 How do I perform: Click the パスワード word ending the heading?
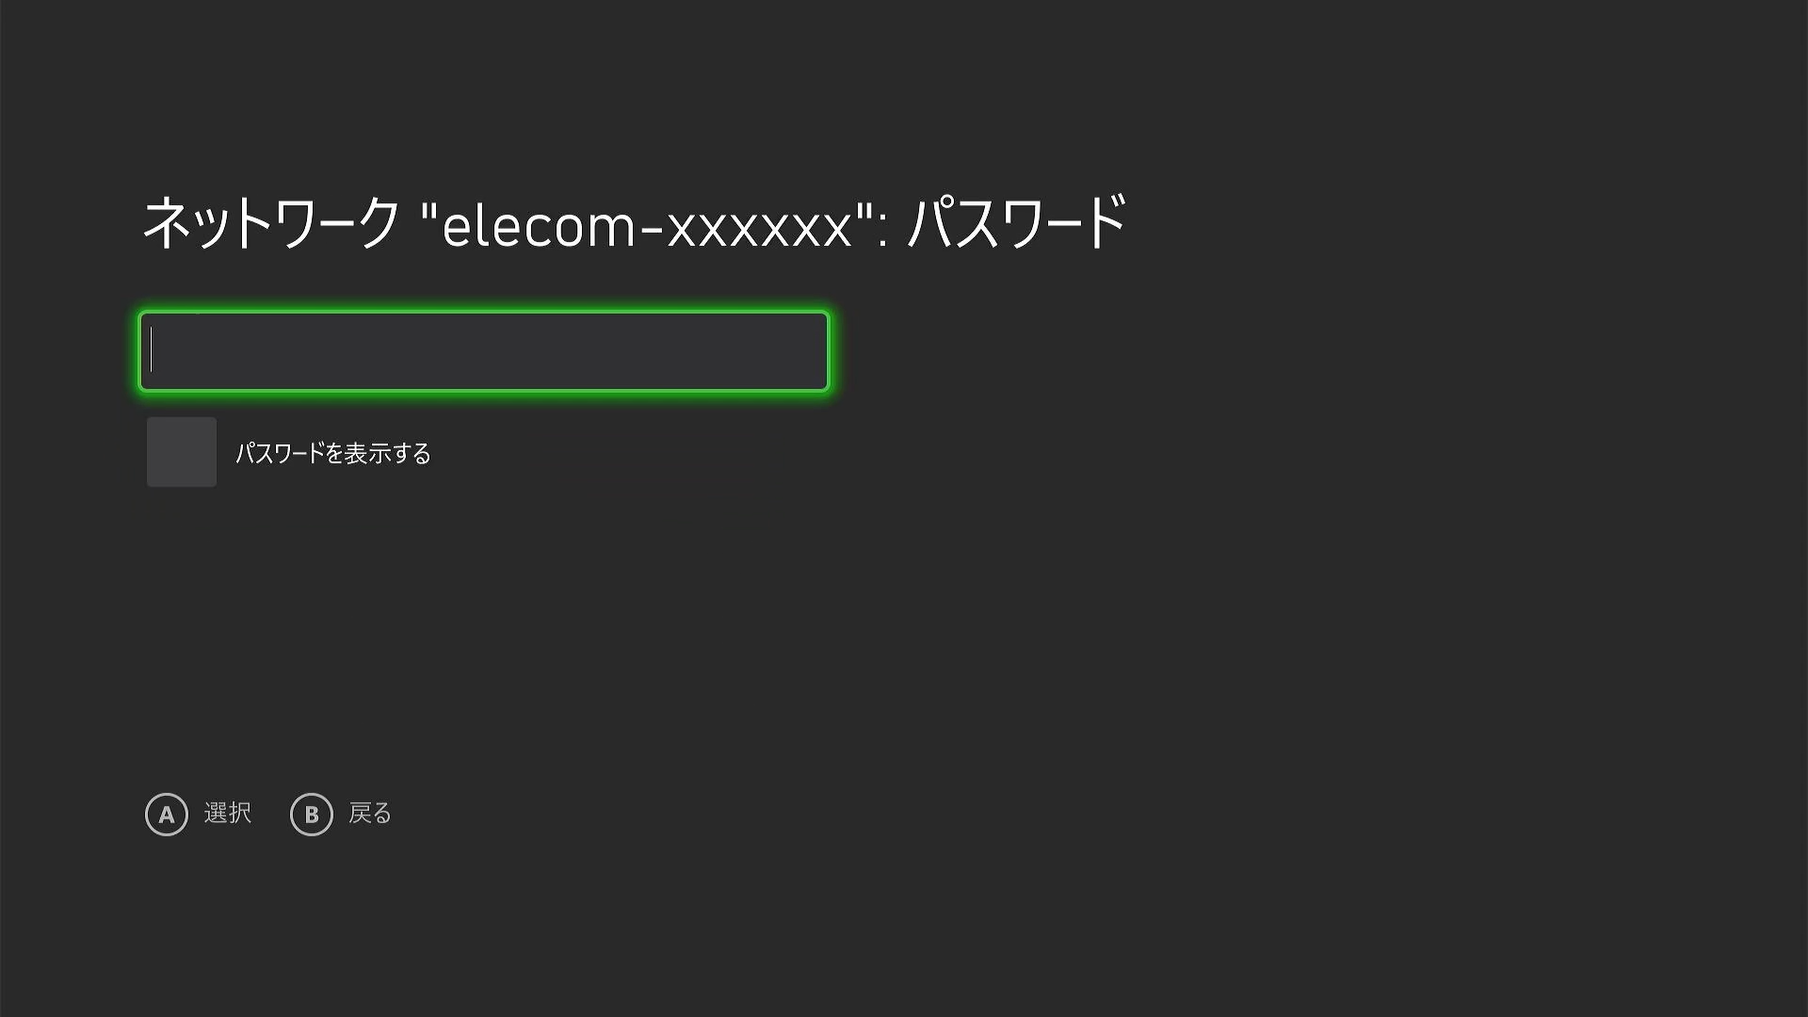pos(1017,223)
